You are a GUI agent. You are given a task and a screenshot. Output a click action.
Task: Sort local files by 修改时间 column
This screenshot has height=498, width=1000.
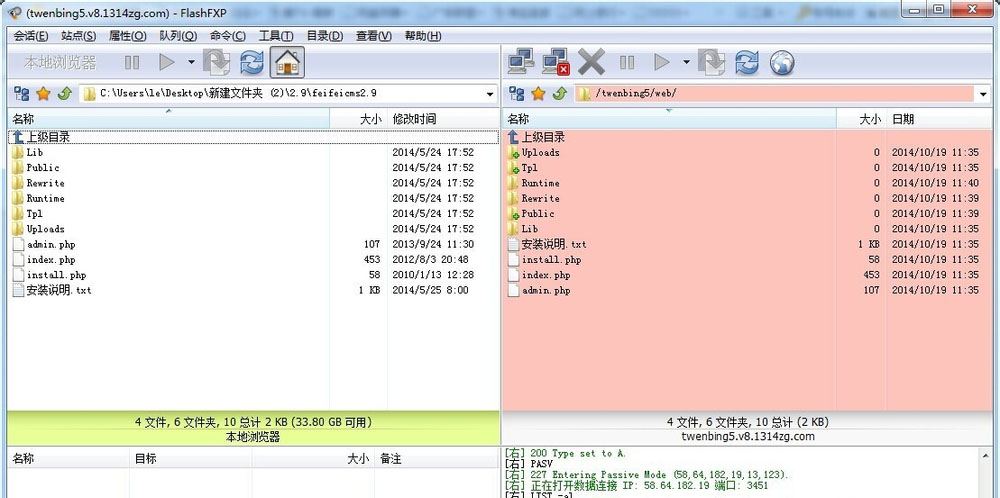pyautogui.click(x=443, y=119)
